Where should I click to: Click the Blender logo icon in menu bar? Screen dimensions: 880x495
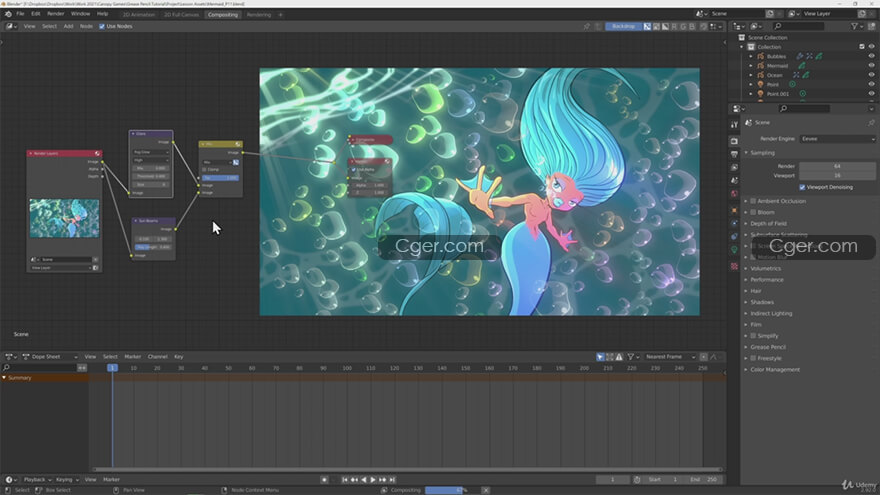[x=7, y=14]
